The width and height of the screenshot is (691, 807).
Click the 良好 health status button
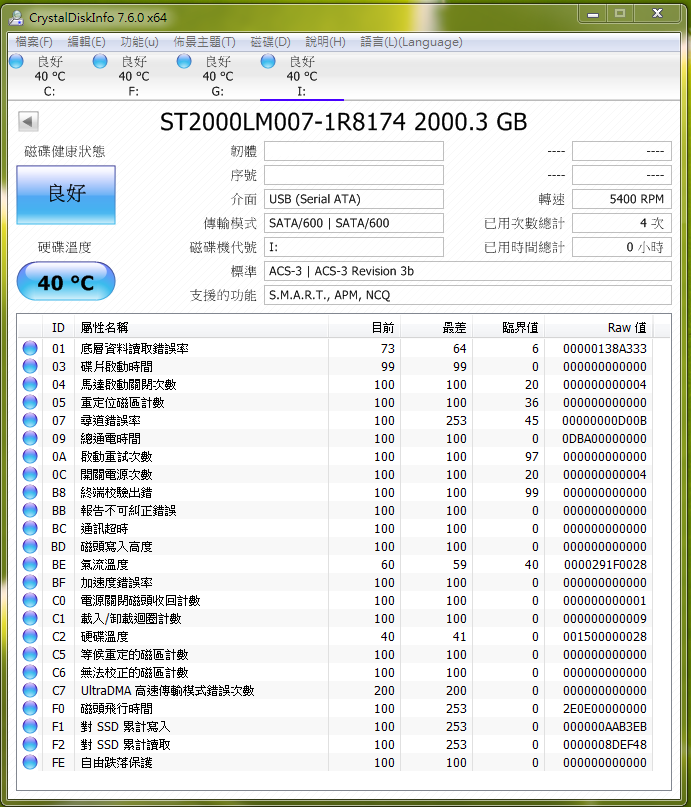(66, 195)
